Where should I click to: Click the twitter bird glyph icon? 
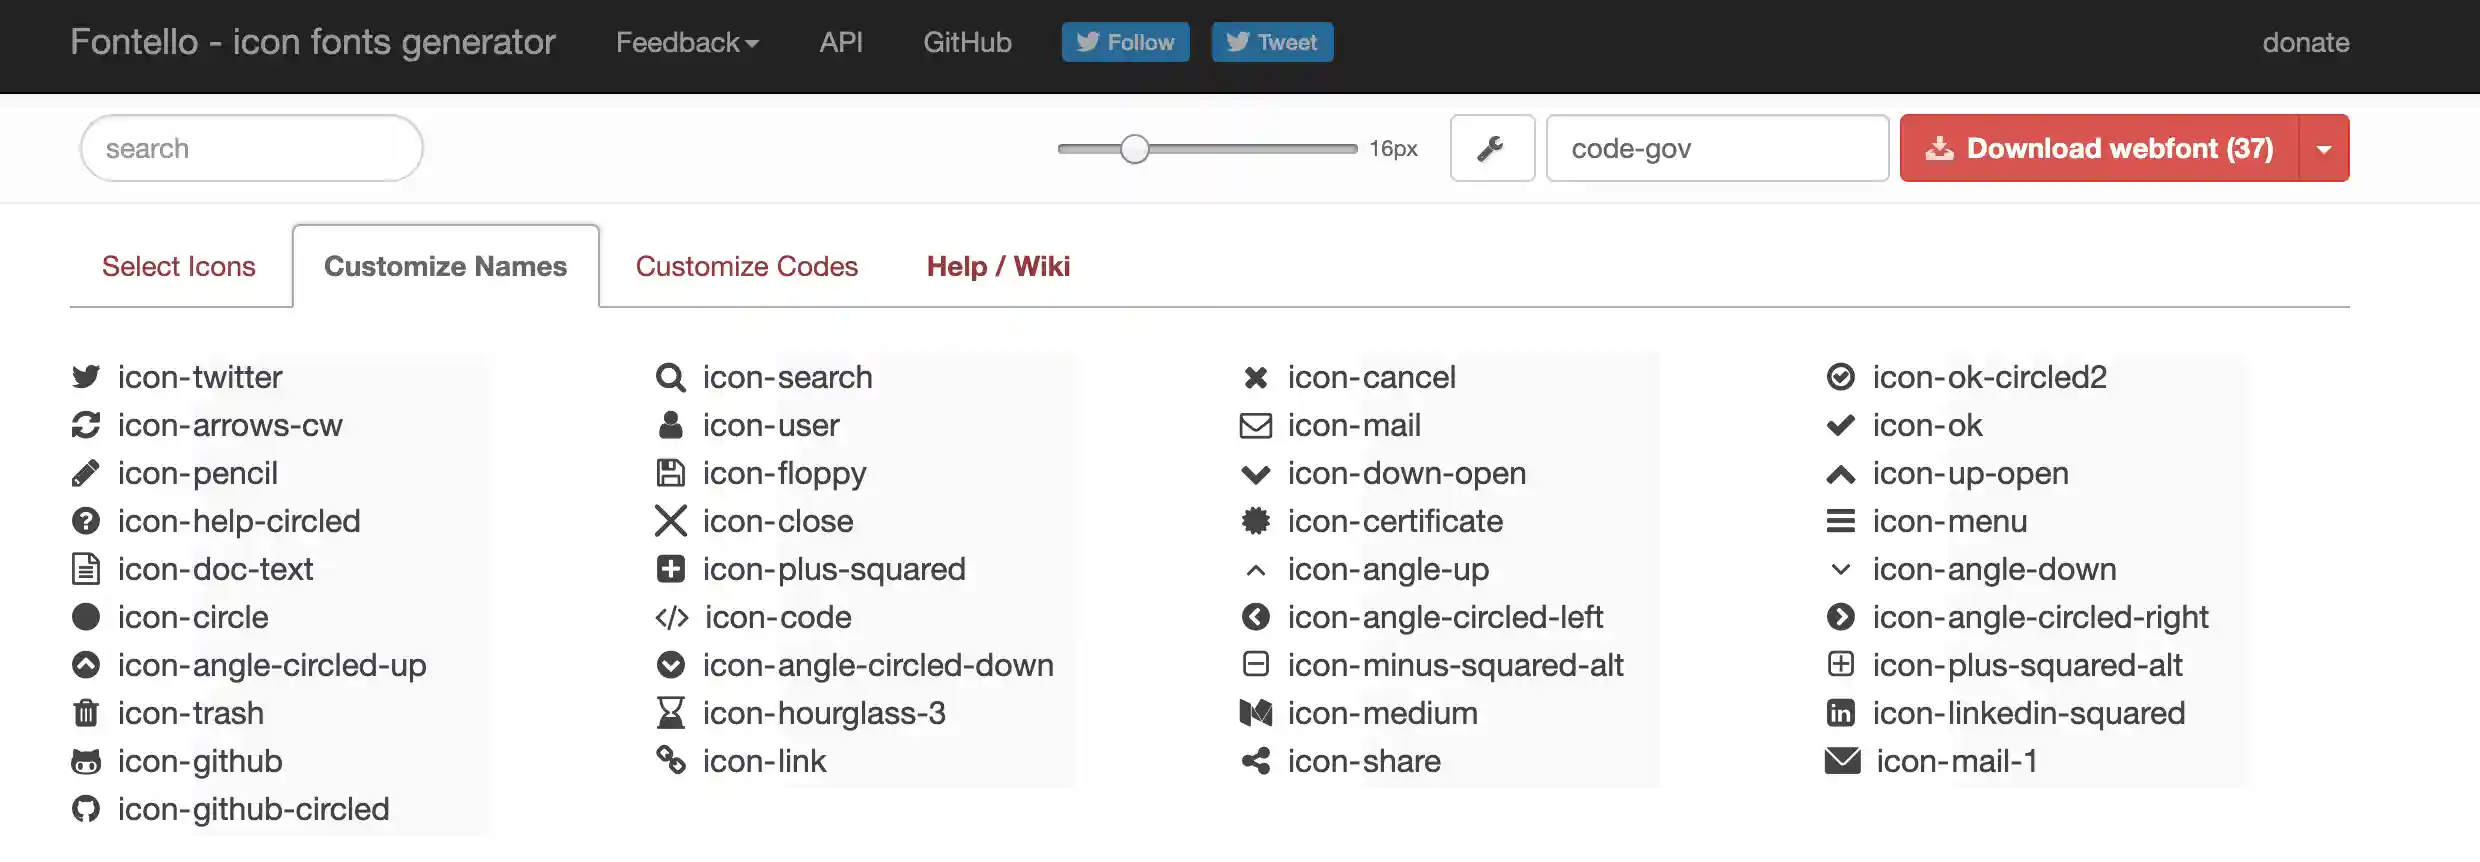86,377
